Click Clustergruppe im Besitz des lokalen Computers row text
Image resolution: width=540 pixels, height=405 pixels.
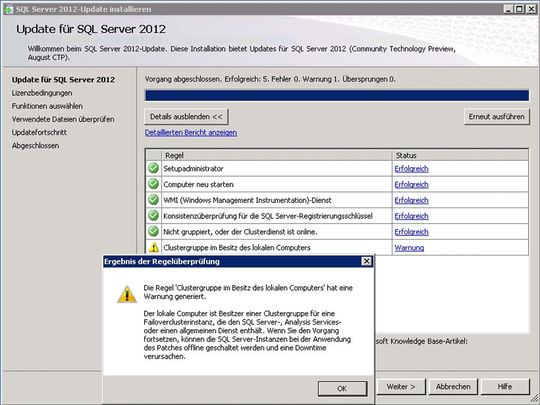click(x=237, y=248)
